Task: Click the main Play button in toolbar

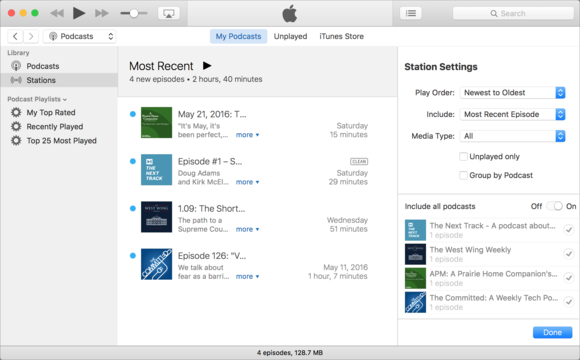Action: [x=78, y=13]
